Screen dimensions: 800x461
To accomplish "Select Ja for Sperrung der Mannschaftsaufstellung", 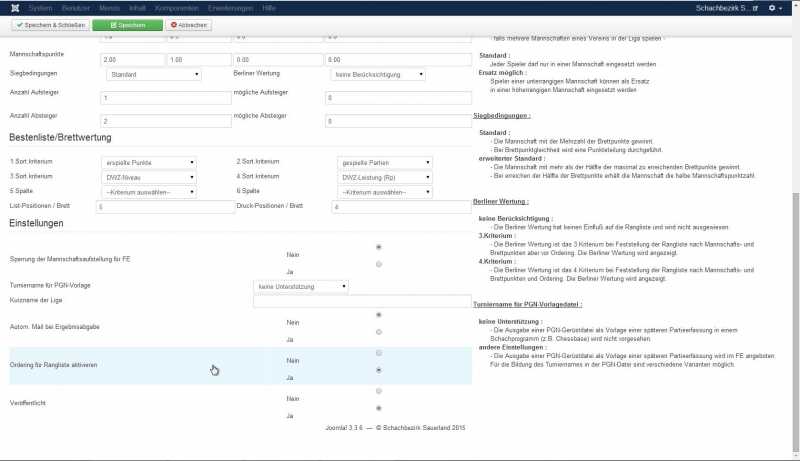I will point(377,265).
